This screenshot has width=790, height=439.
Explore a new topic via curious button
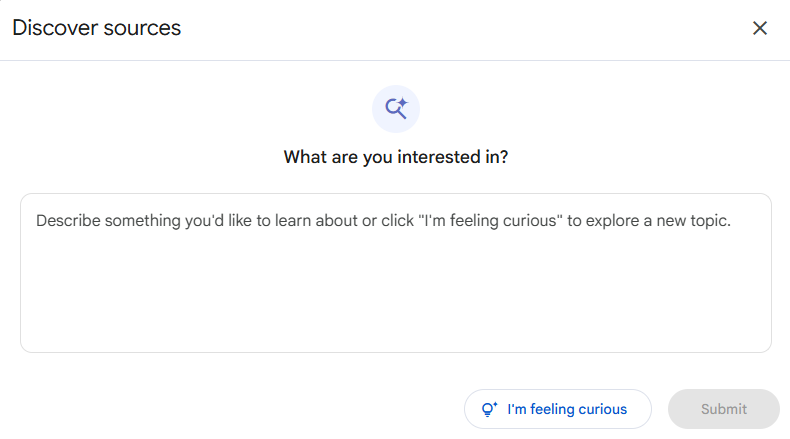click(558, 409)
